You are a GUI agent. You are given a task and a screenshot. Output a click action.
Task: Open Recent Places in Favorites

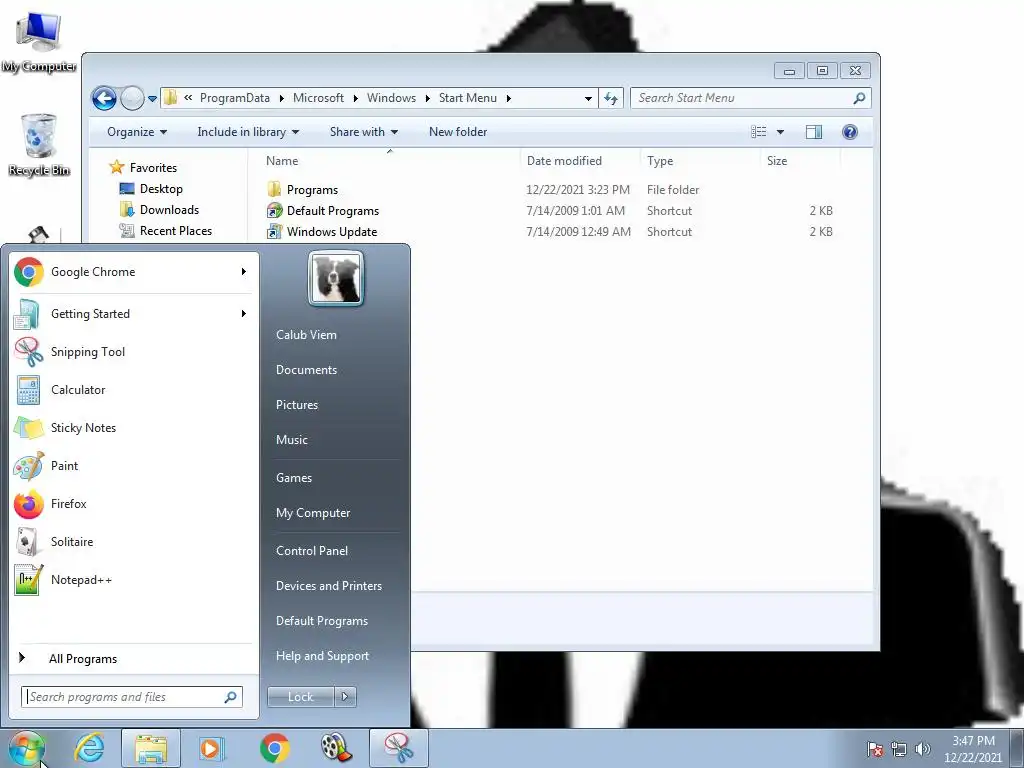176,231
